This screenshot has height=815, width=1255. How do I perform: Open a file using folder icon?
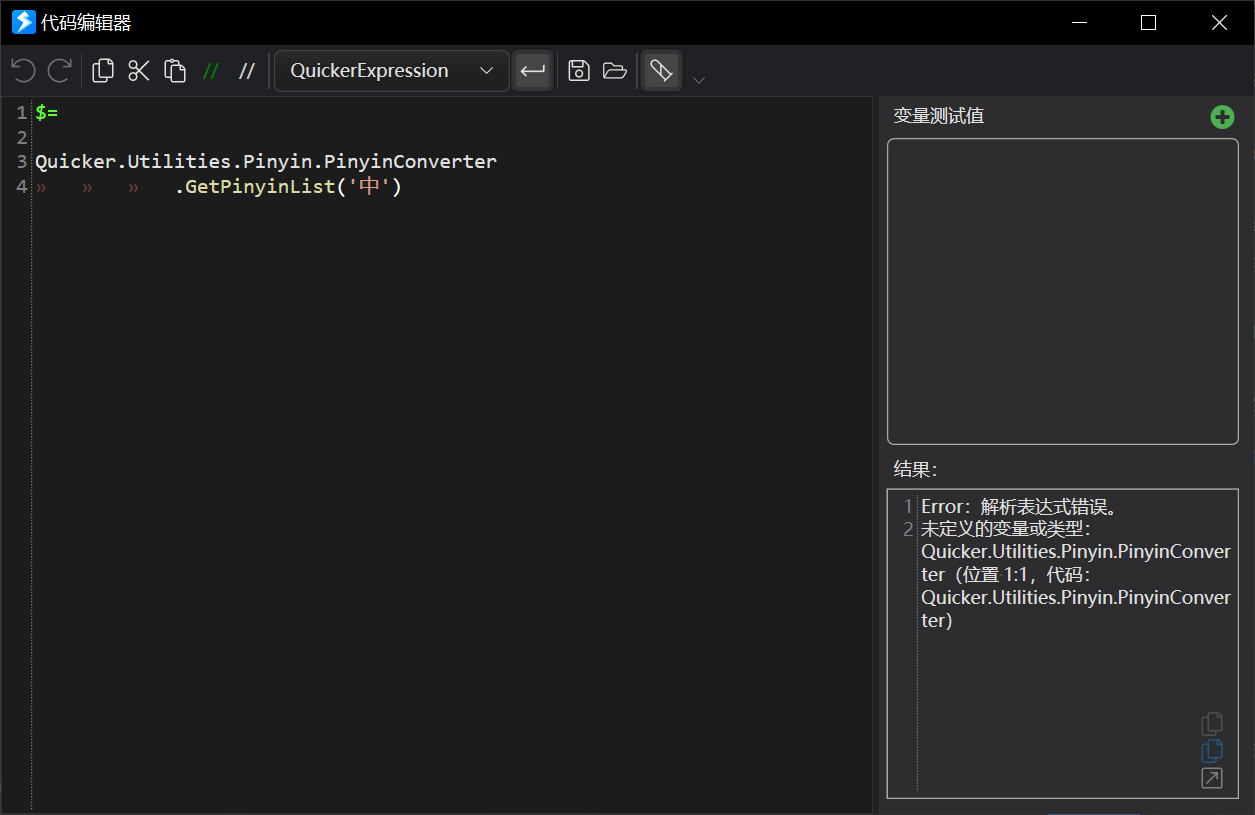coord(615,70)
